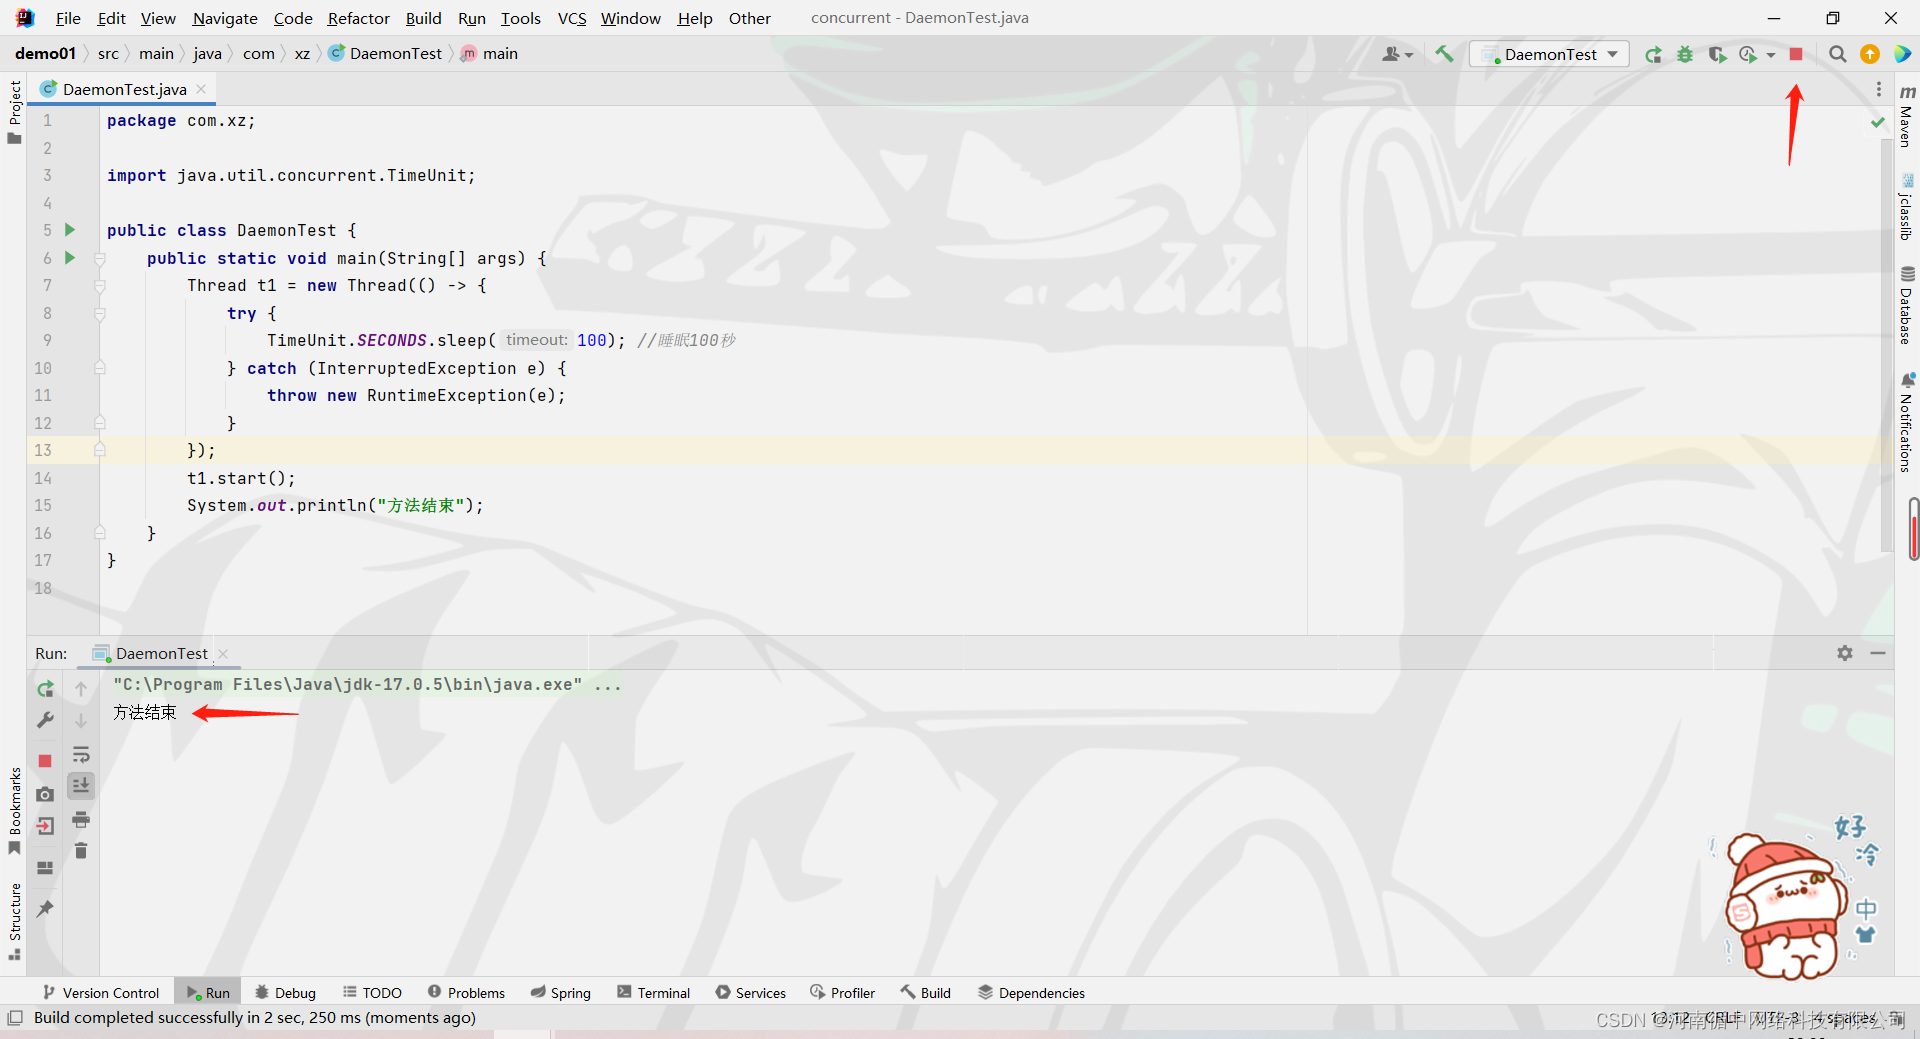
Task: Move up stack trace arrow in Run panel
Action: (81, 689)
